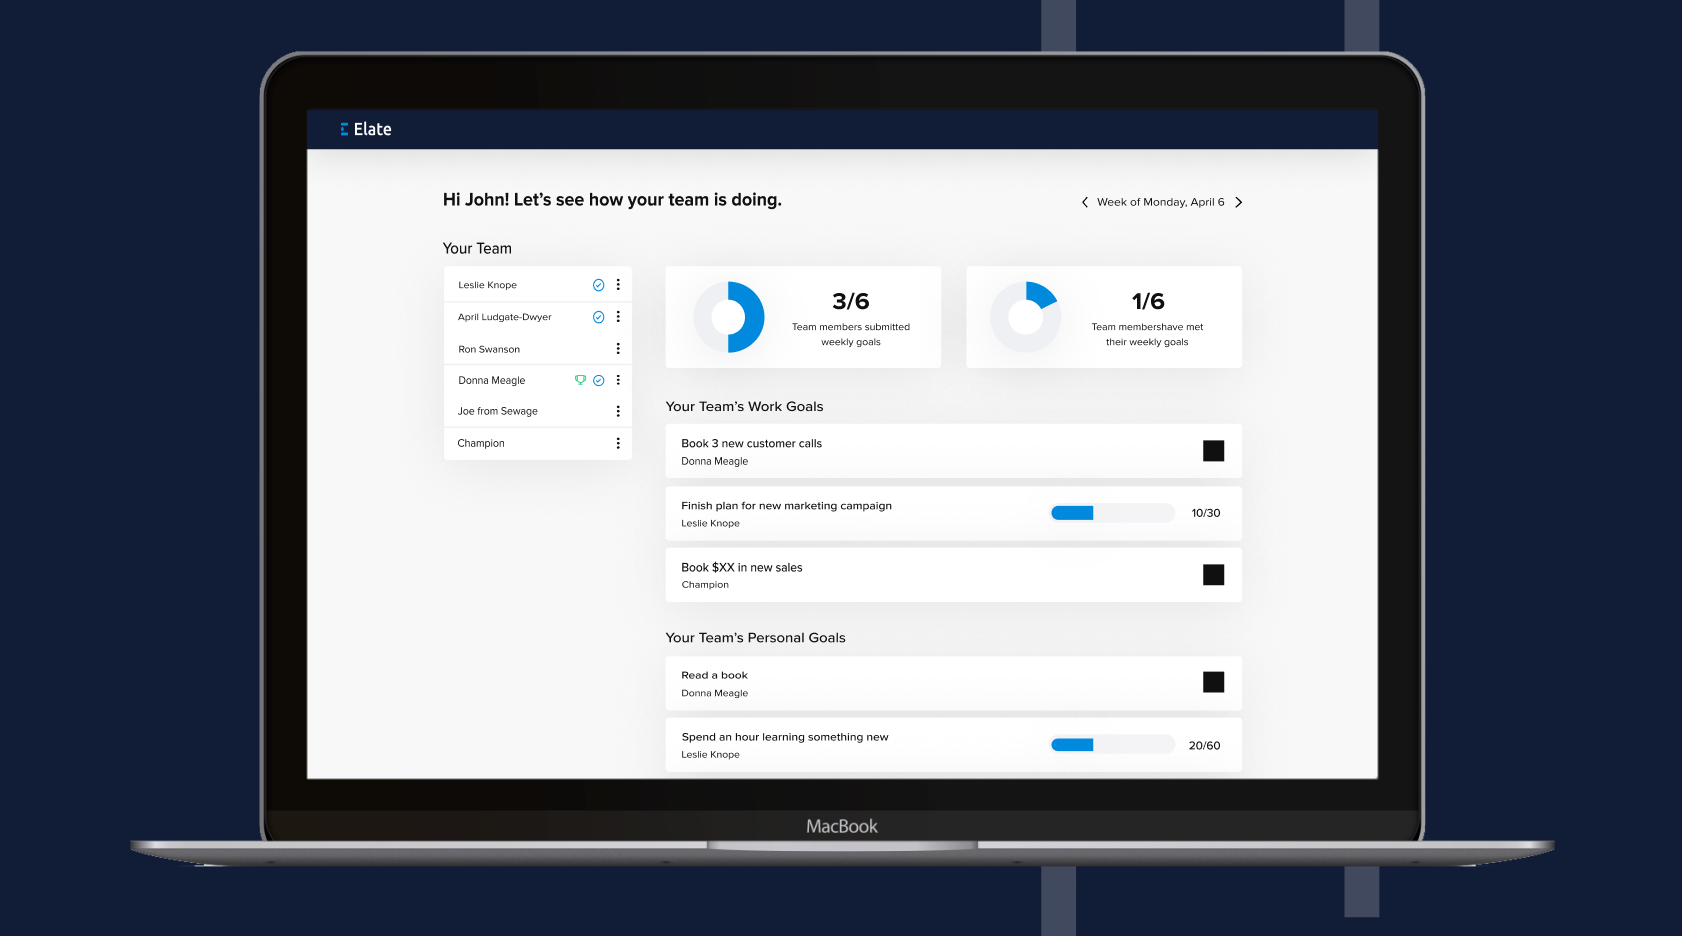Screen dimensions: 1682x936
Task: Click the Elate logo icon
Action: (x=345, y=129)
